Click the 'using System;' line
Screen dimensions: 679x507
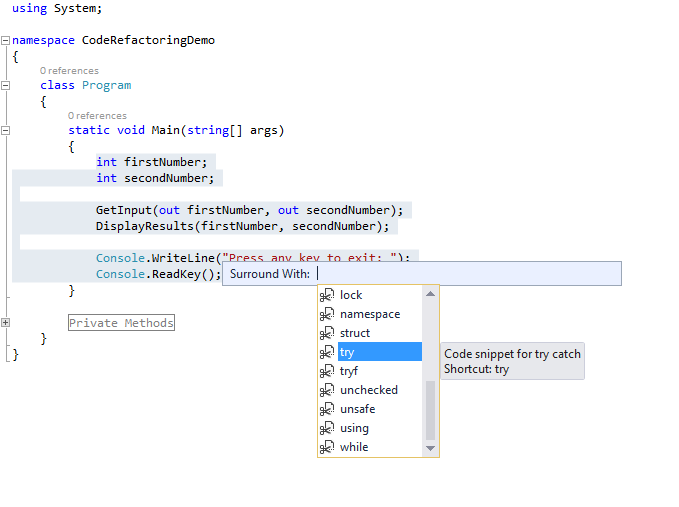[57, 8]
